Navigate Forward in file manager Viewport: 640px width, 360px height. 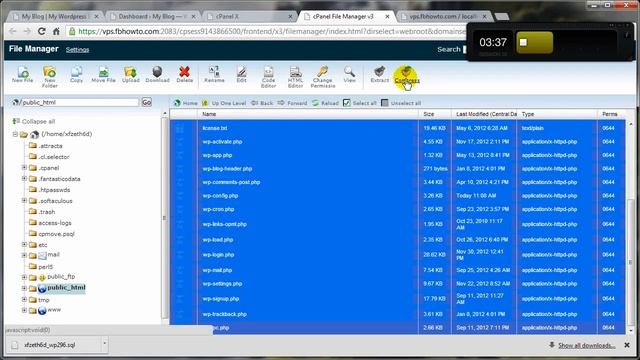coord(292,103)
